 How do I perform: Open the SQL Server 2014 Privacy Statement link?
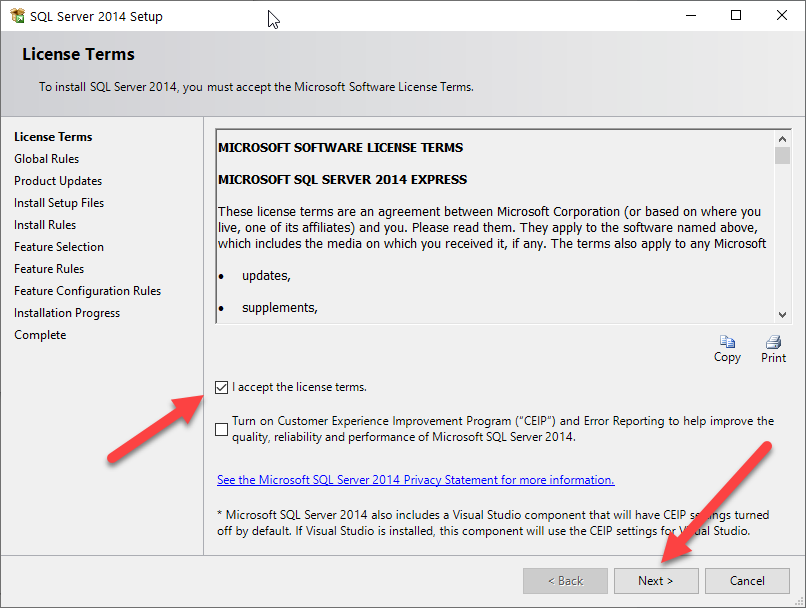(415, 480)
